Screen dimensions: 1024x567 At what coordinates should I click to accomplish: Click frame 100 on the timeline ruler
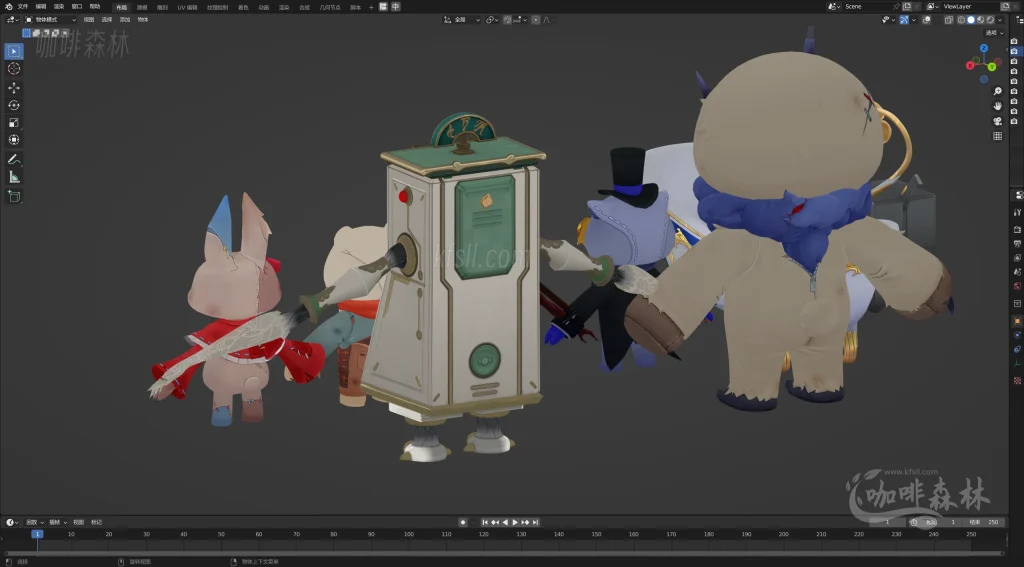click(x=408, y=534)
